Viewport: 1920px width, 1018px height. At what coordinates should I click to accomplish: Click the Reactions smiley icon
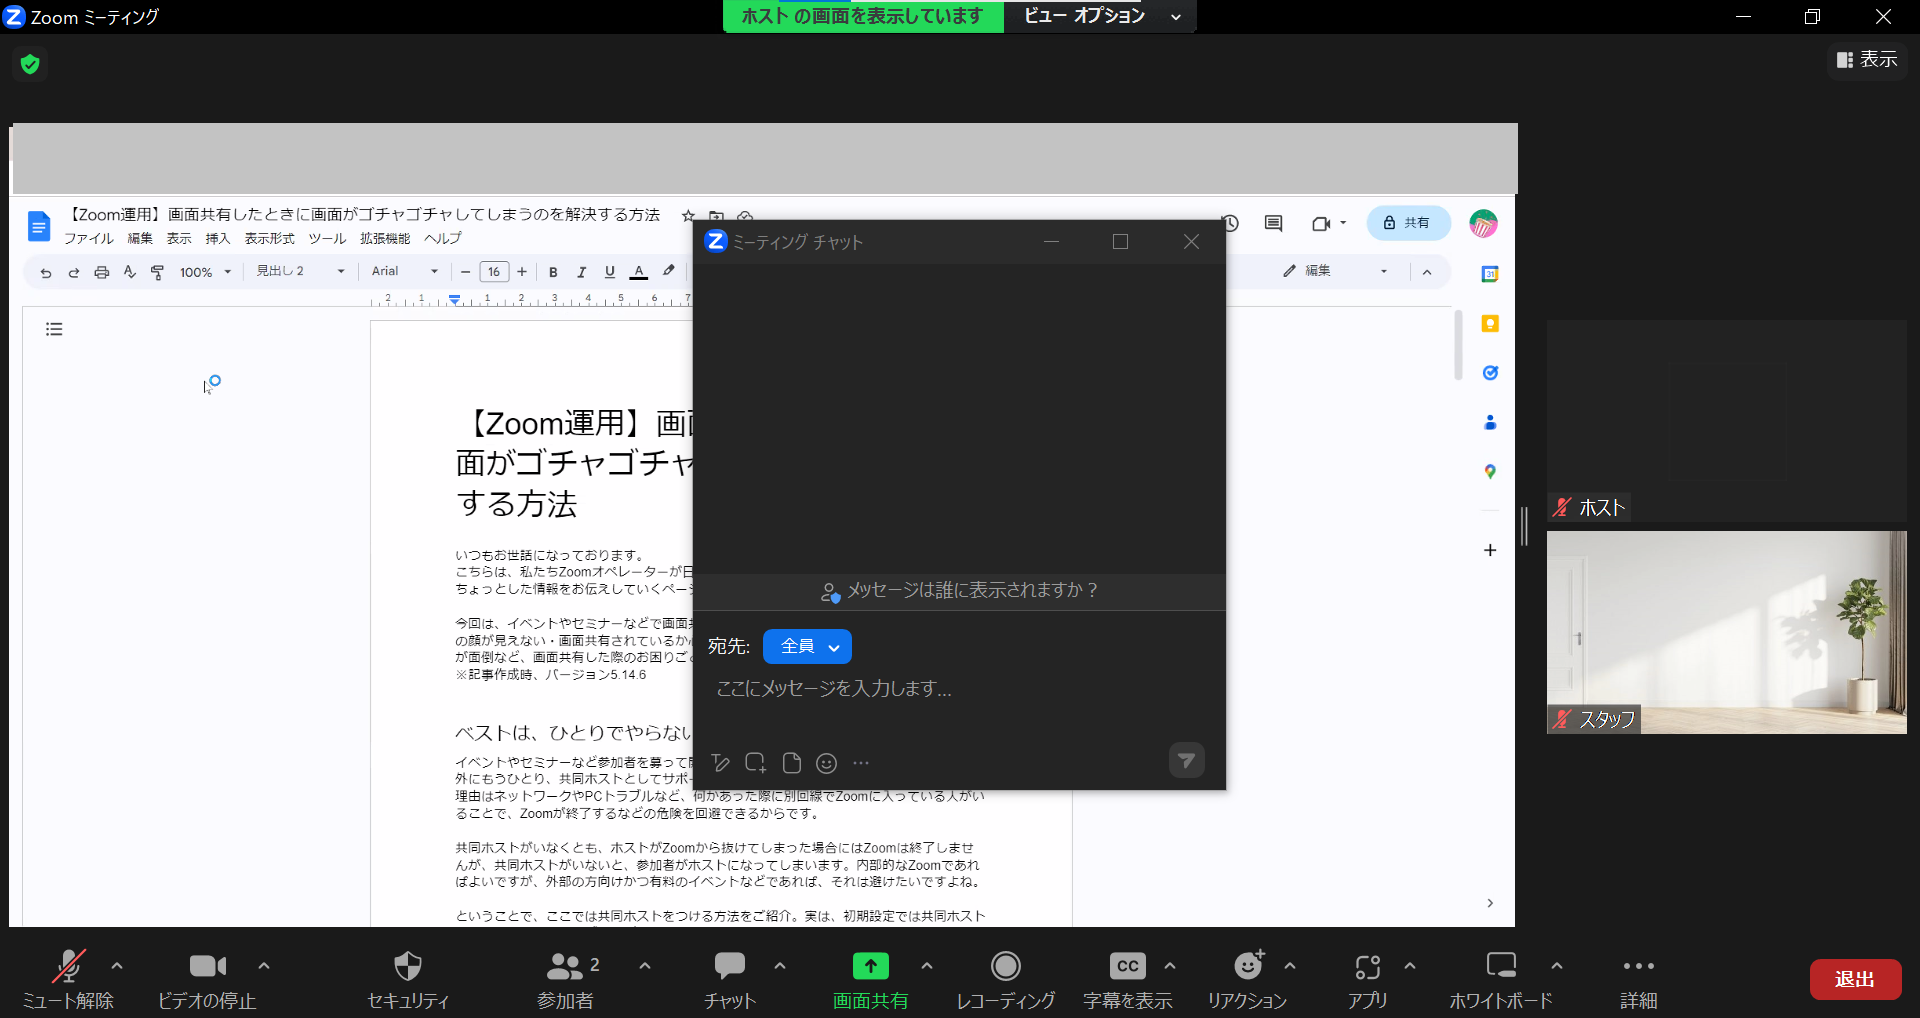[x=1247, y=967]
